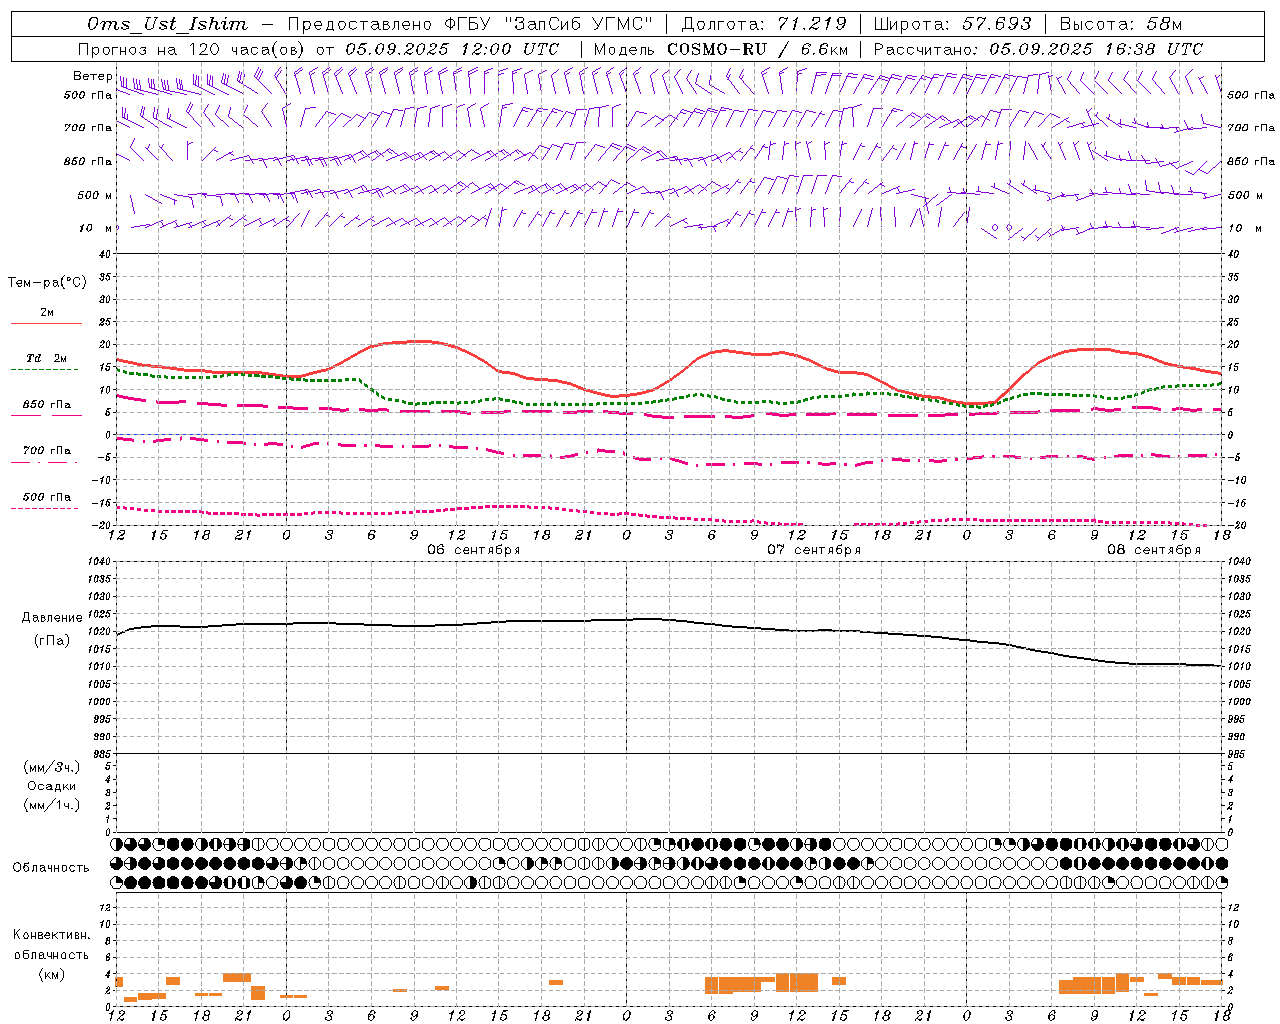Click the Облачность cloud cover row label

coord(51,867)
